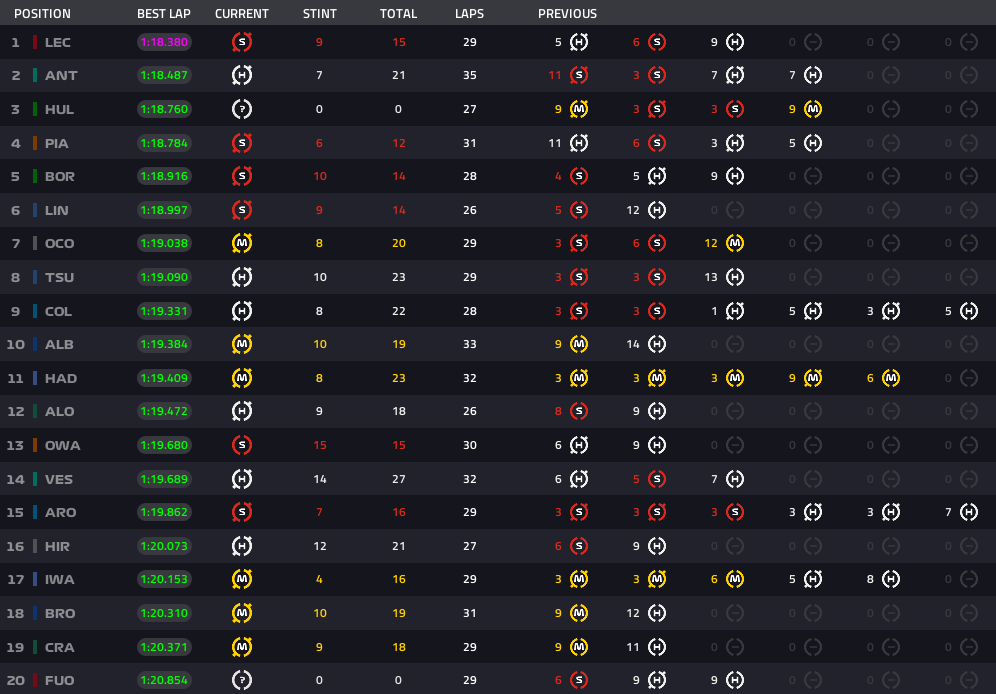
Task: Click the 1:20.854 lap time badge
Action: tap(163, 680)
